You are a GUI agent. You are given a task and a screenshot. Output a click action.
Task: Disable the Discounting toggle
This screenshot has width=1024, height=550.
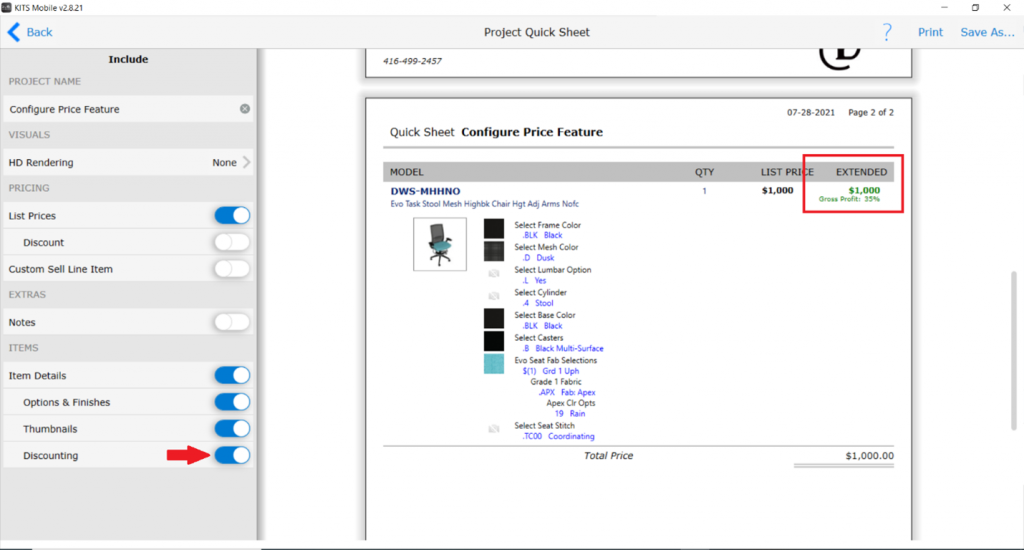[232, 455]
